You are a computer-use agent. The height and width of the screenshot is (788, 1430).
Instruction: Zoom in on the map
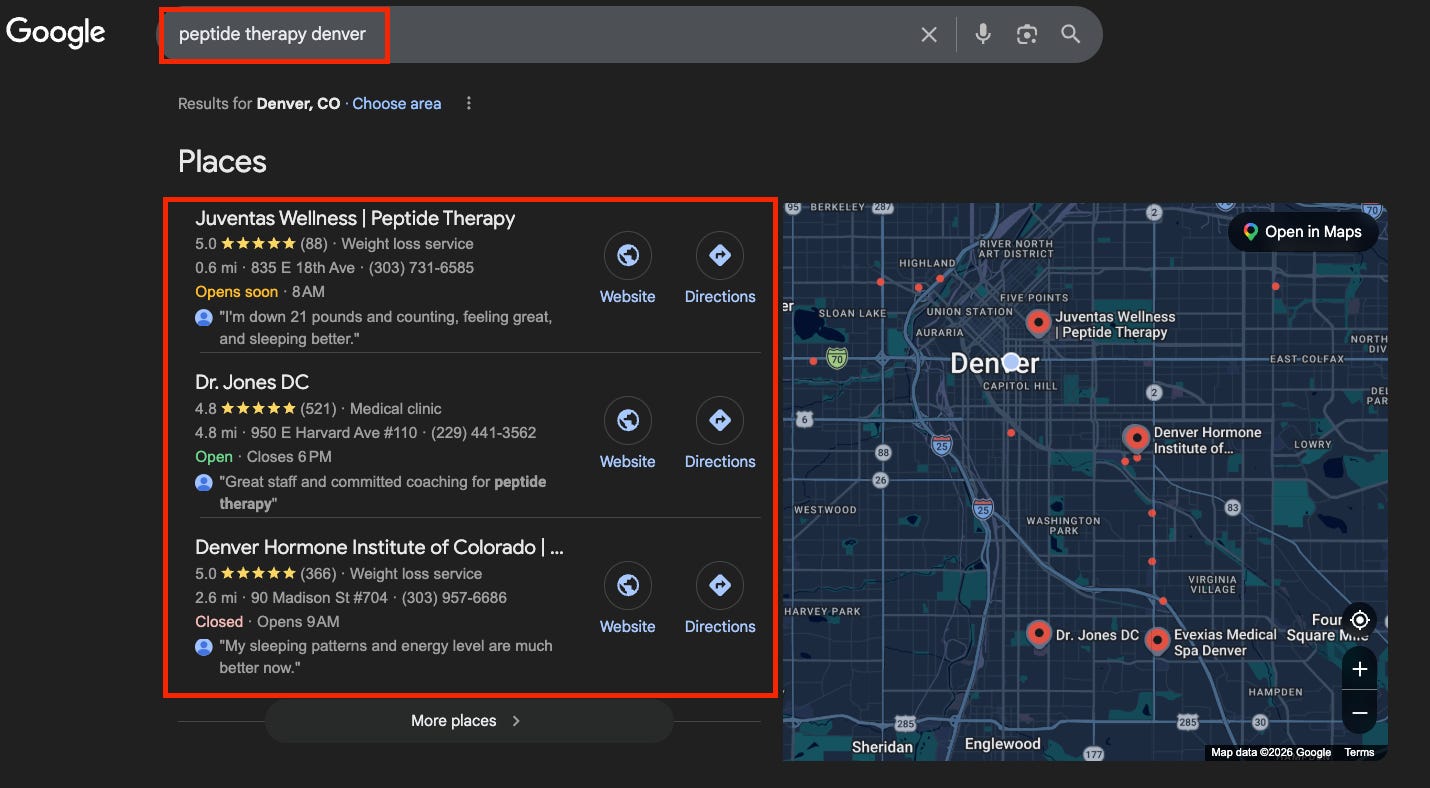(1359, 670)
